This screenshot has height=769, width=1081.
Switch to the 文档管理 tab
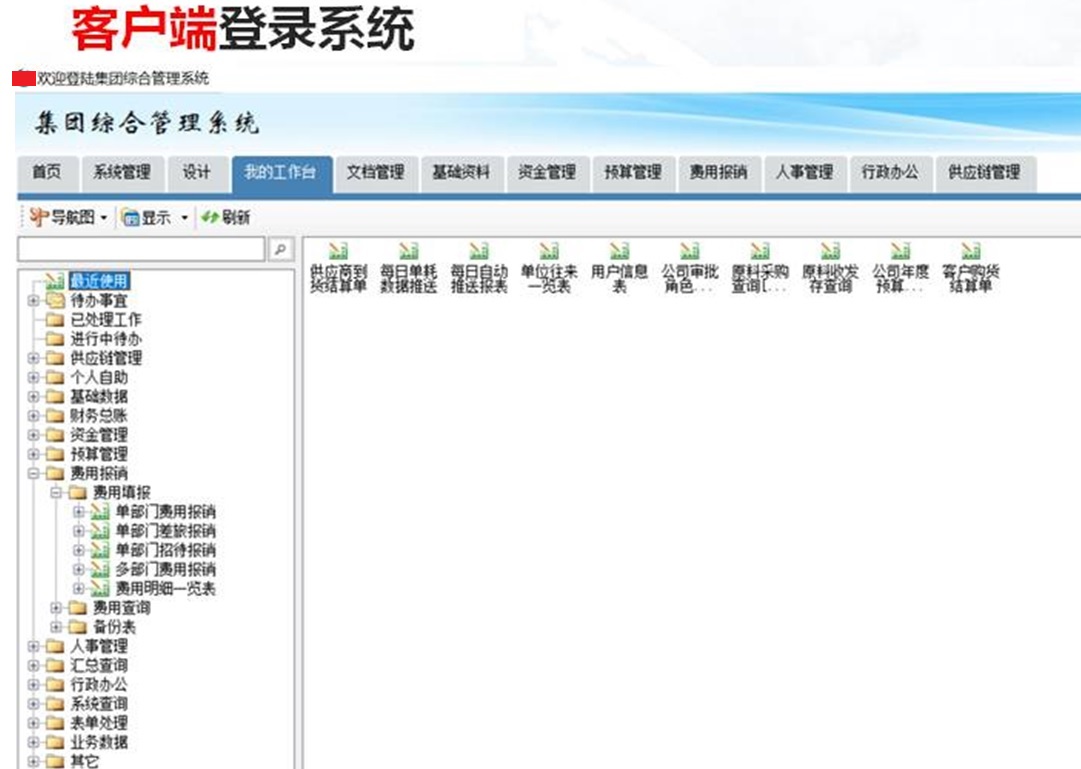[375, 172]
